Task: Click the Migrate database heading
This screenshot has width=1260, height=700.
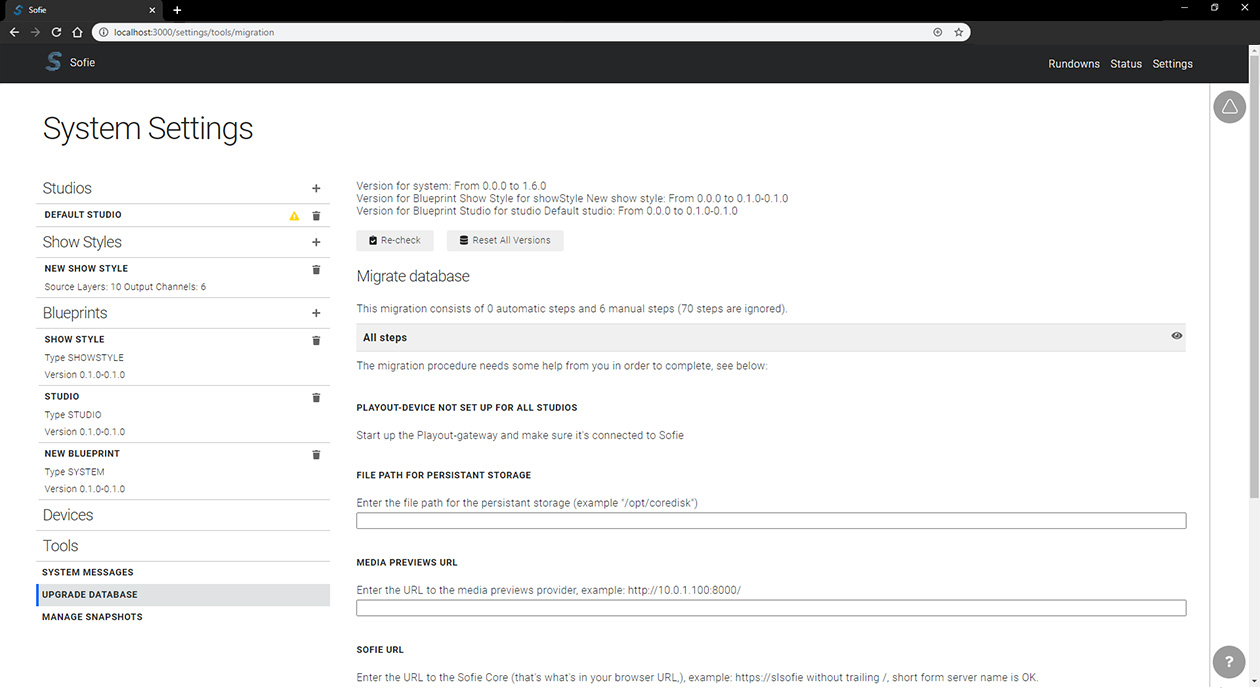Action: [x=413, y=276]
